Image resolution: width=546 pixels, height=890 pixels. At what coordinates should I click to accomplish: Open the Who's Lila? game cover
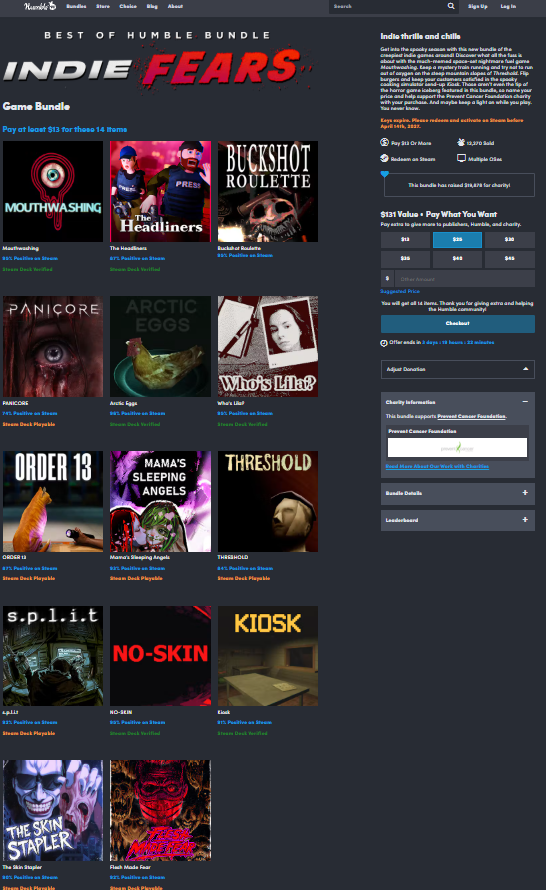268,347
